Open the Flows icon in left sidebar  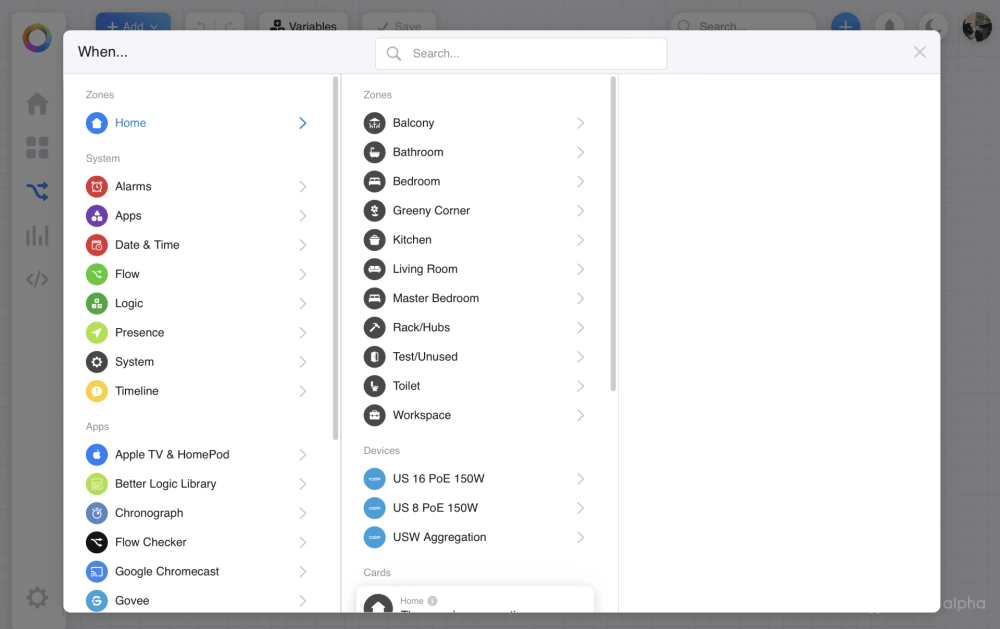click(x=37, y=191)
